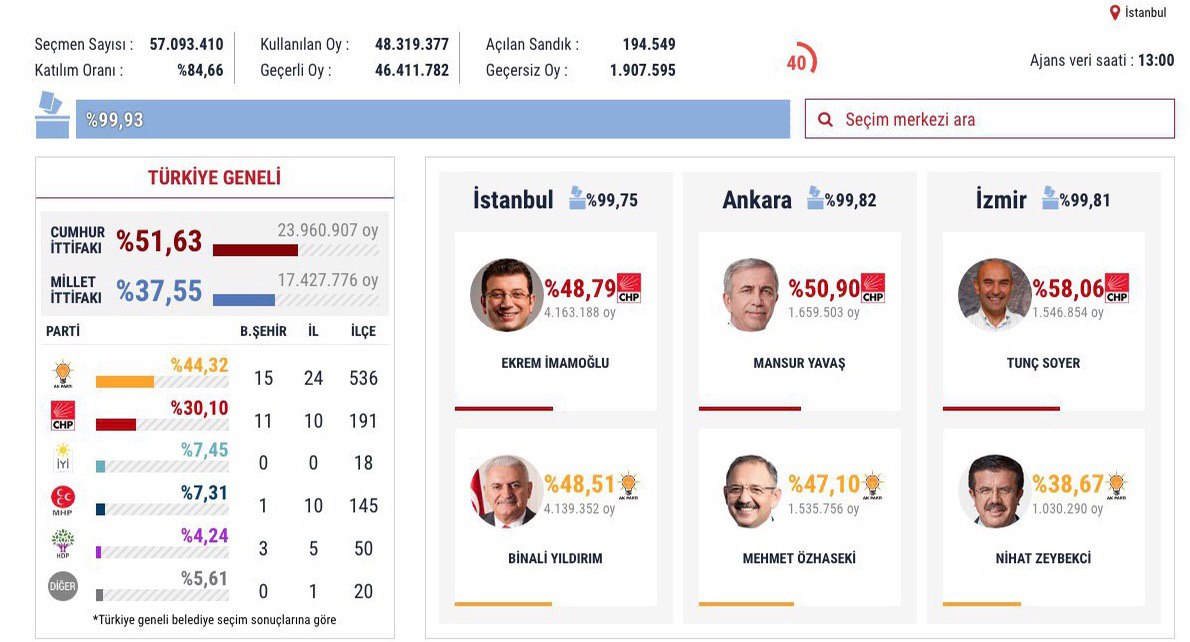
Task: Type in the Seçim merkezi ara field
Action: [1000, 119]
